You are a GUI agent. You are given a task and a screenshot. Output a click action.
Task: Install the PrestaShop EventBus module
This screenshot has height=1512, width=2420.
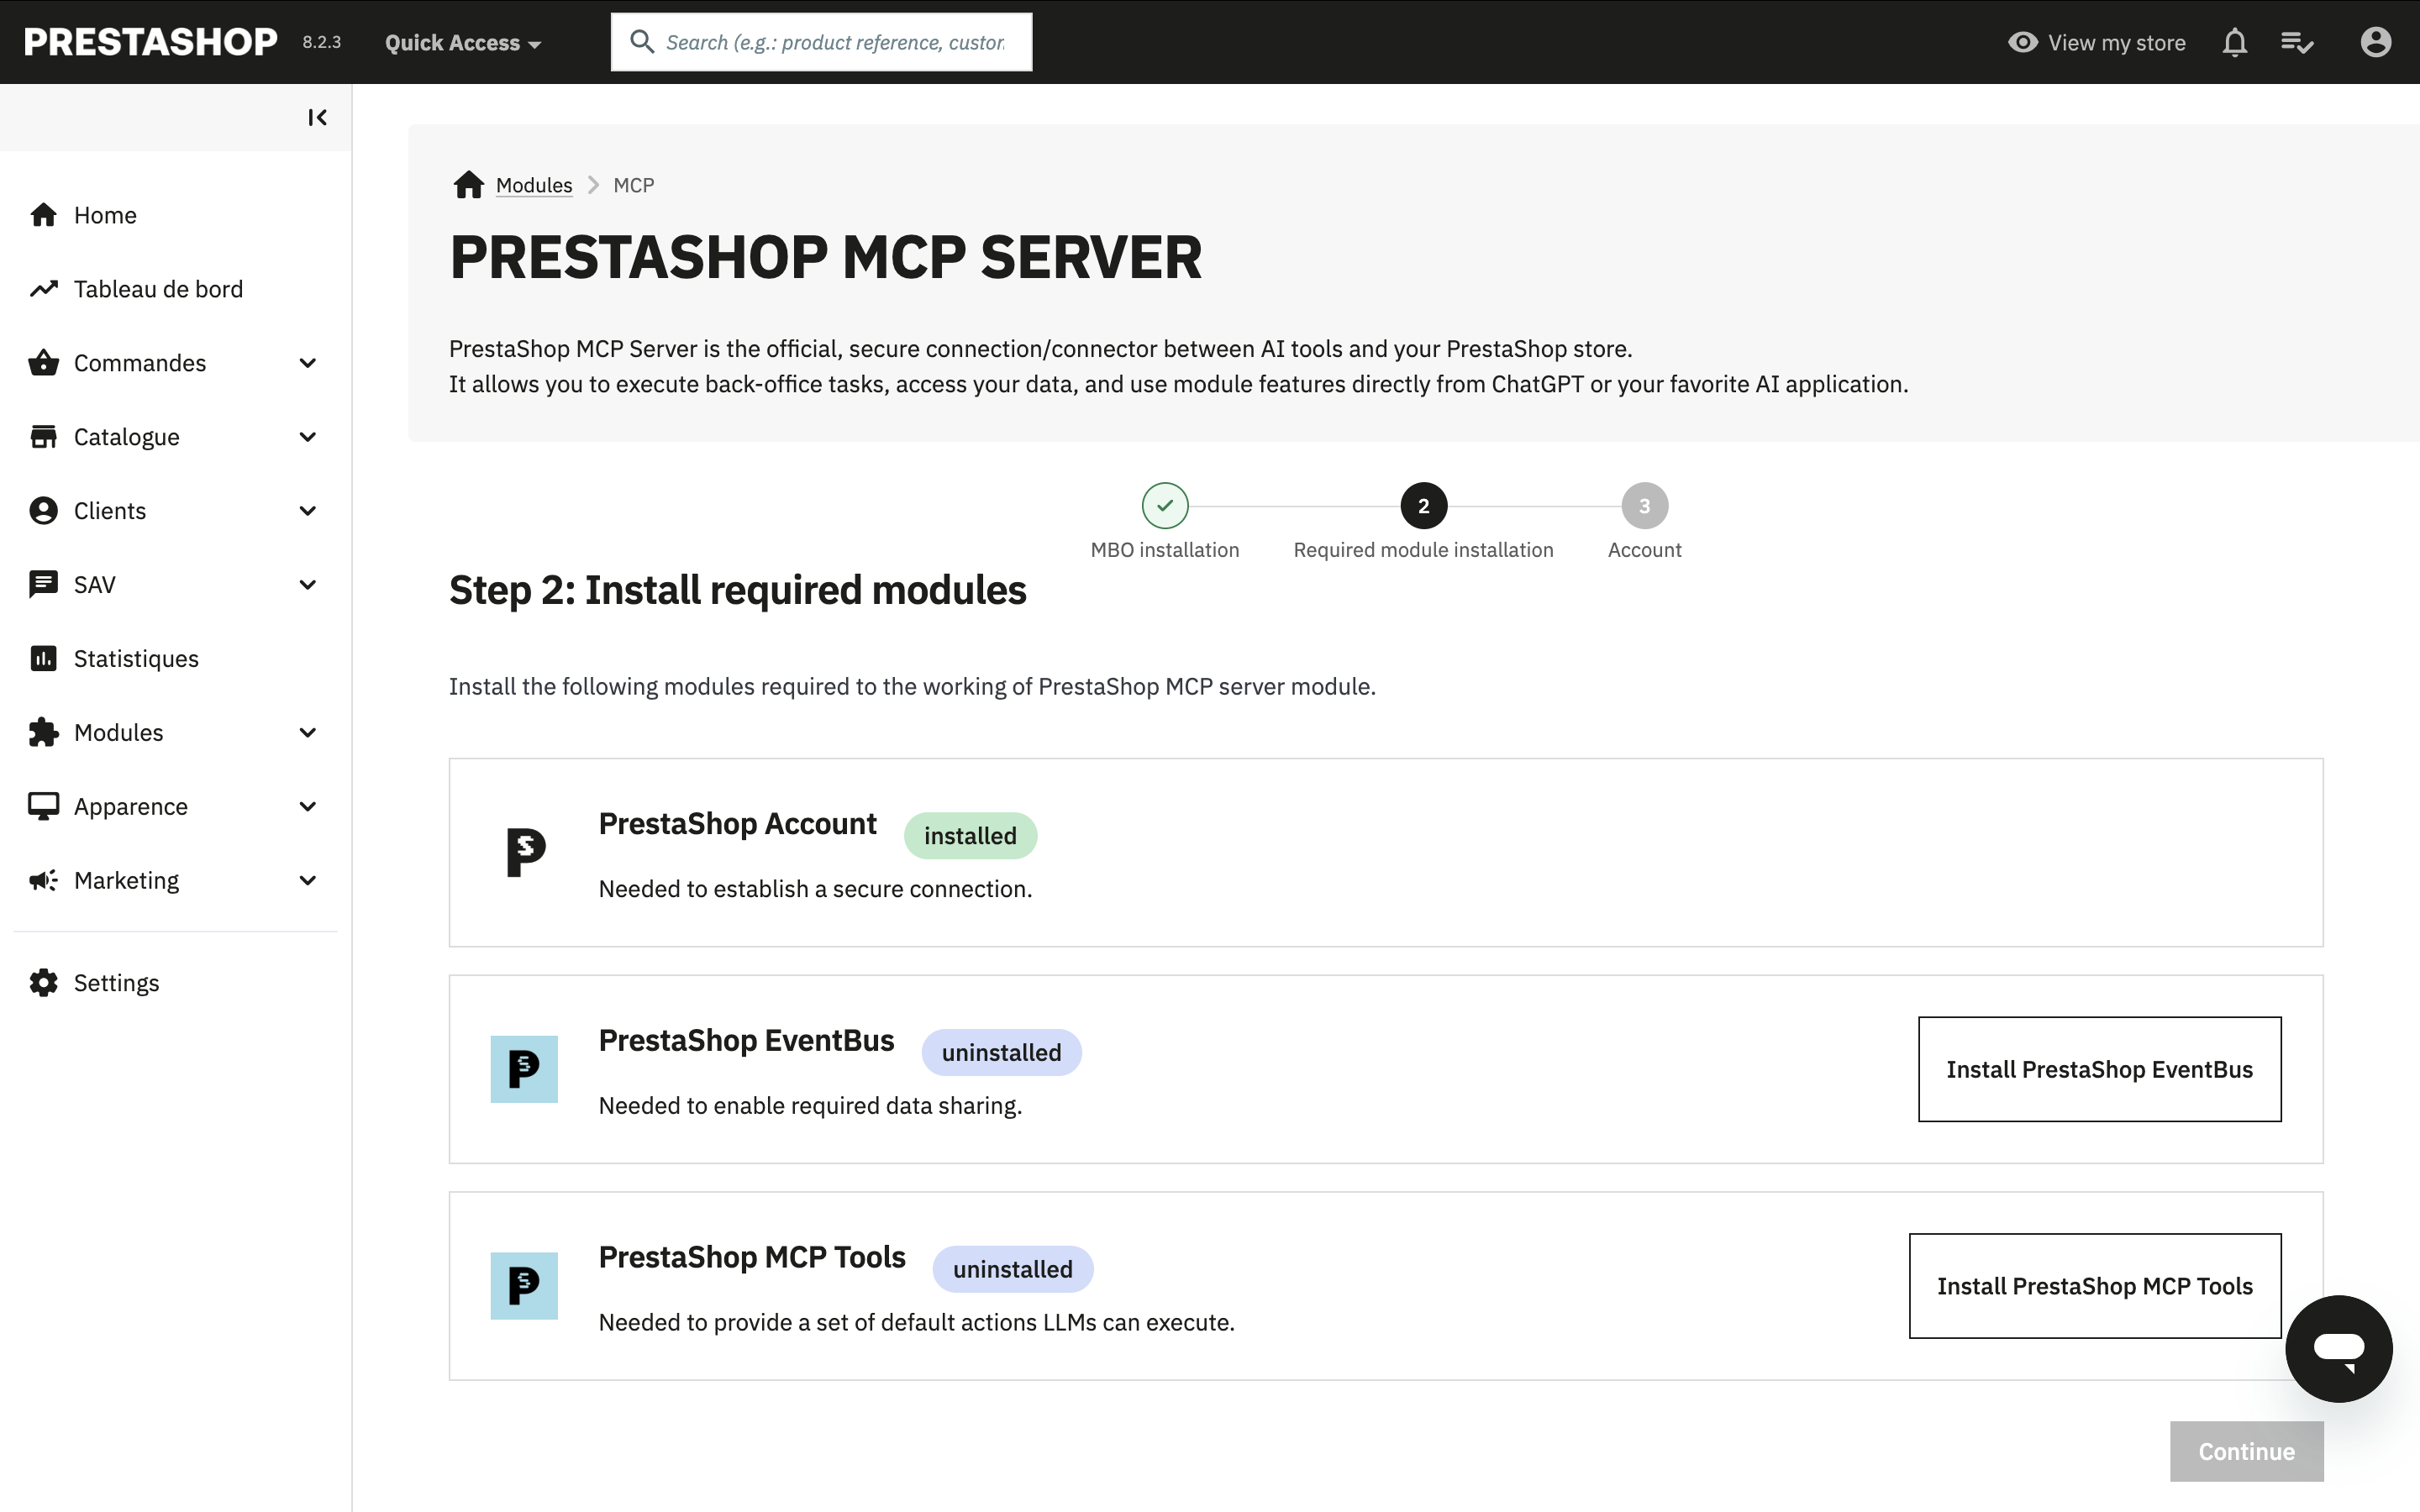coord(2099,1069)
